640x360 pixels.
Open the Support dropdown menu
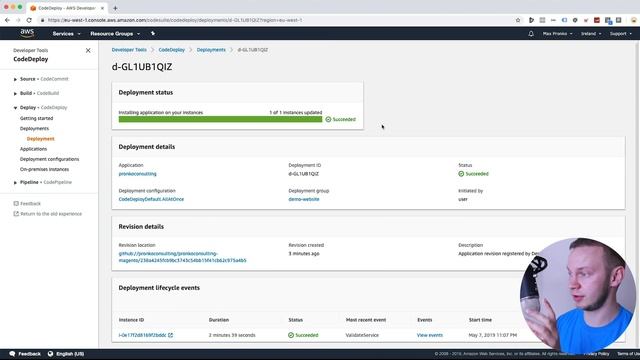point(621,34)
